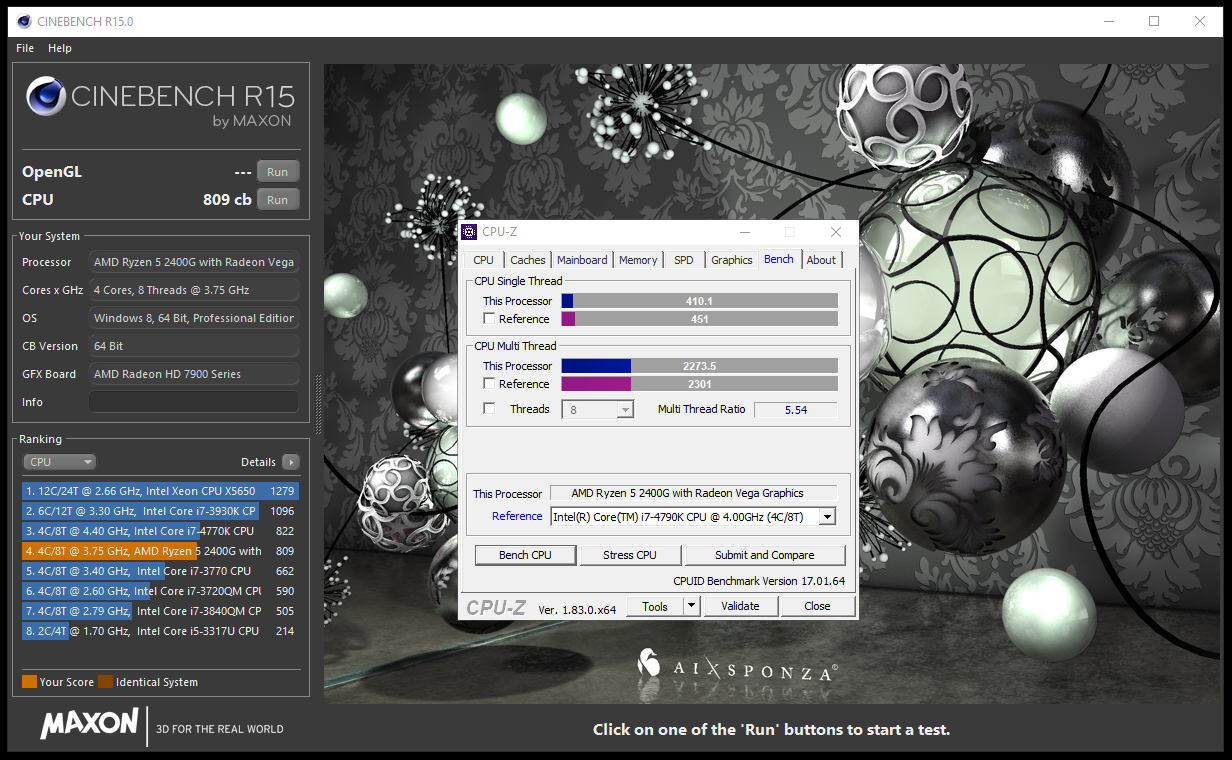Close the CPU-Z window with X
The height and width of the screenshot is (760, 1232).
[x=836, y=232]
